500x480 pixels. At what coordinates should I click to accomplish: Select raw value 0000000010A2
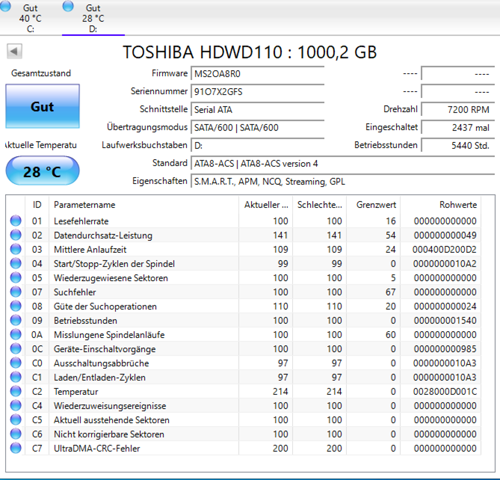(x=445, y=264)
